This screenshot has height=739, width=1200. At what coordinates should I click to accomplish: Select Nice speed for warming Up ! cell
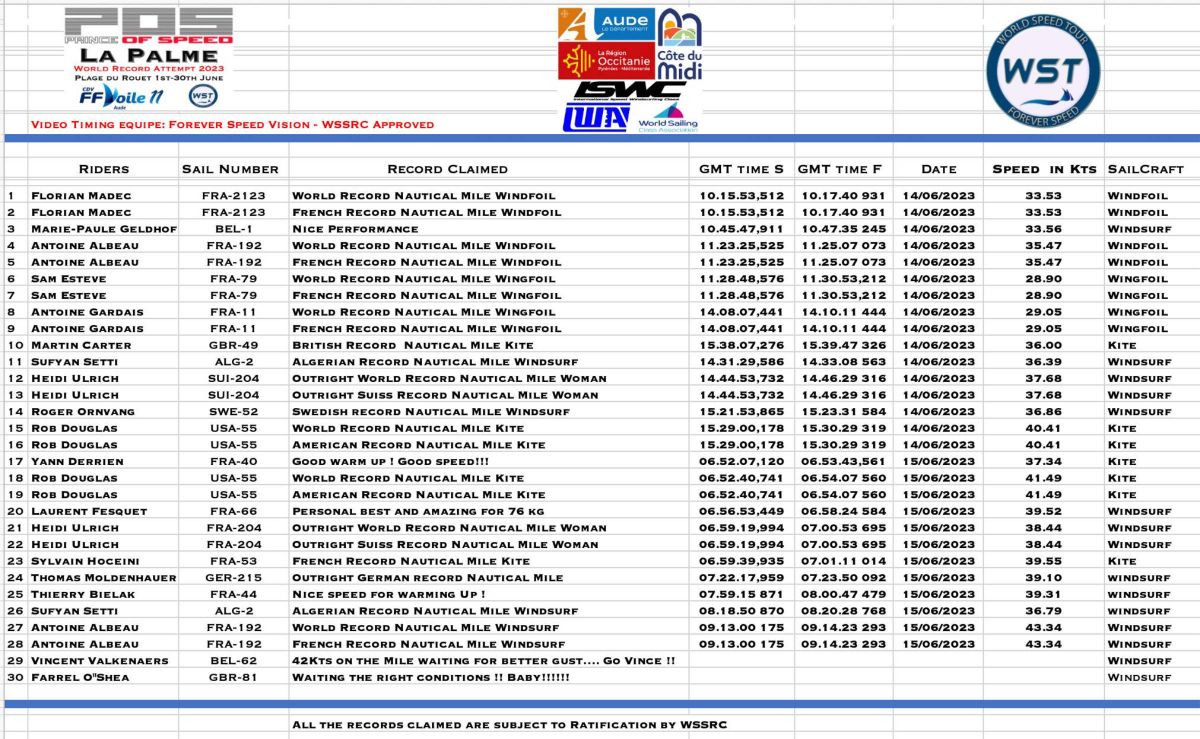[389, 595]
